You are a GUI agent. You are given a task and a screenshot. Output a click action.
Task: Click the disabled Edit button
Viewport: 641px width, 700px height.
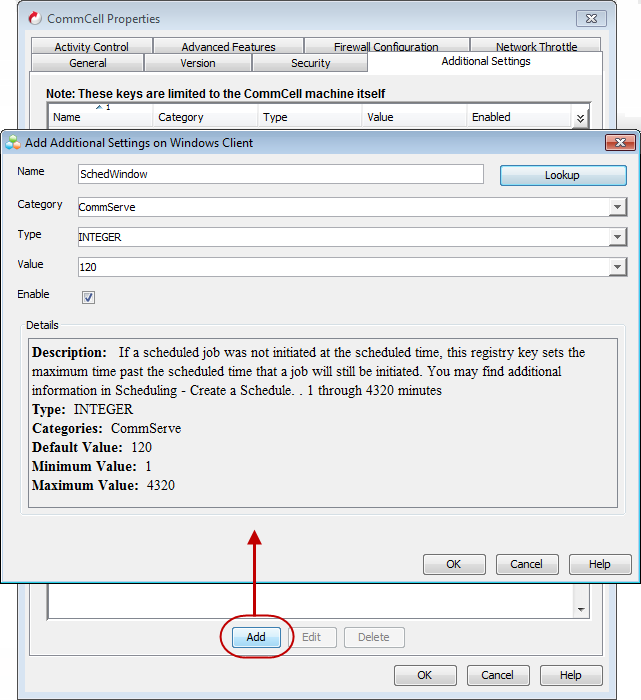click(x=312, y=637)
